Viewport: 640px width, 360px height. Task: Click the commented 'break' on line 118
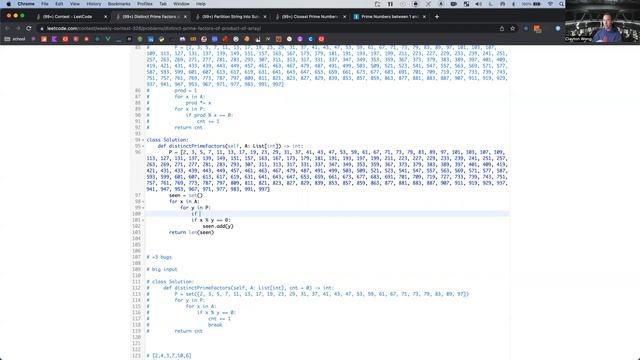(x=215, y=325)
